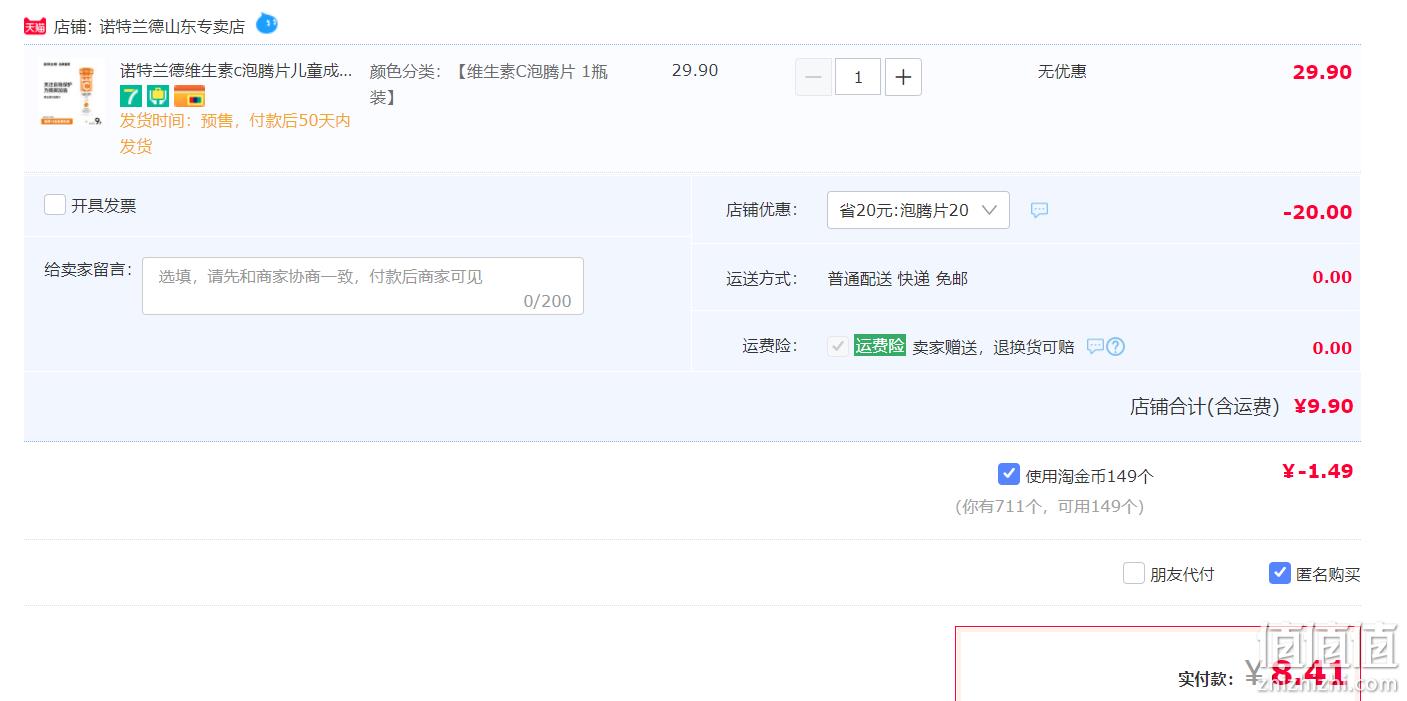Click the 实付款 label
1407x701 pixels.
[x=1206, y=680]
